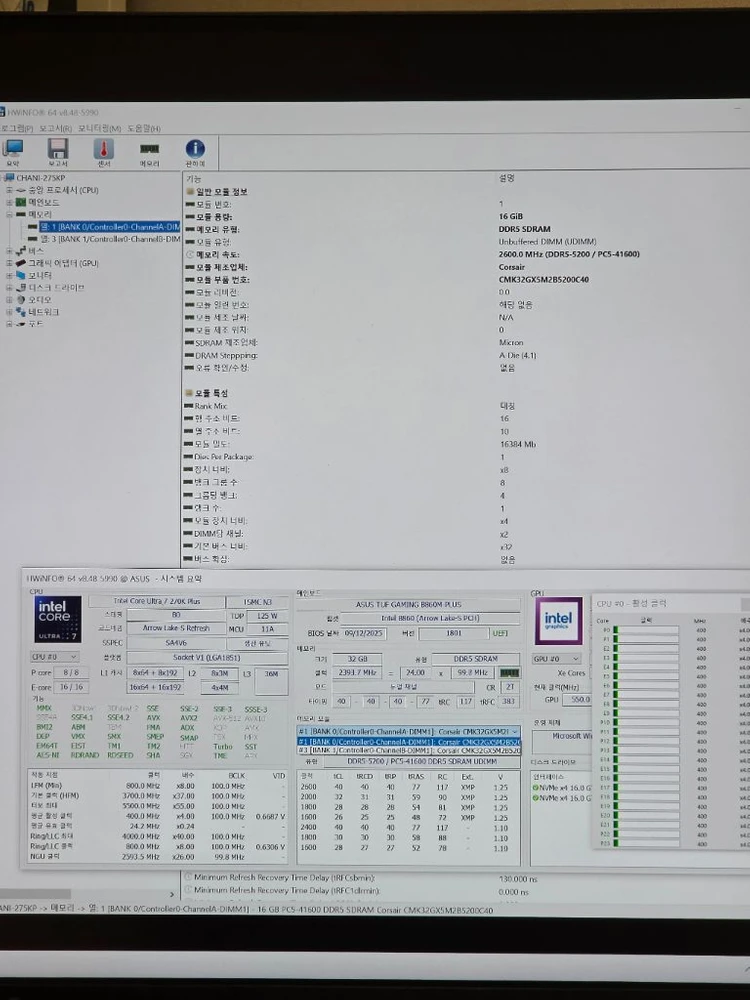Click the CHANI-275KP root tree item
750x1000 pixels.
(x=41, y=178)
